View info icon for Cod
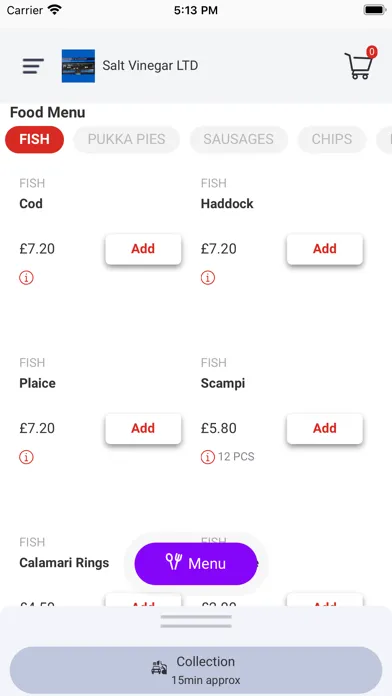392x696 pixels. tap(26, 278)
